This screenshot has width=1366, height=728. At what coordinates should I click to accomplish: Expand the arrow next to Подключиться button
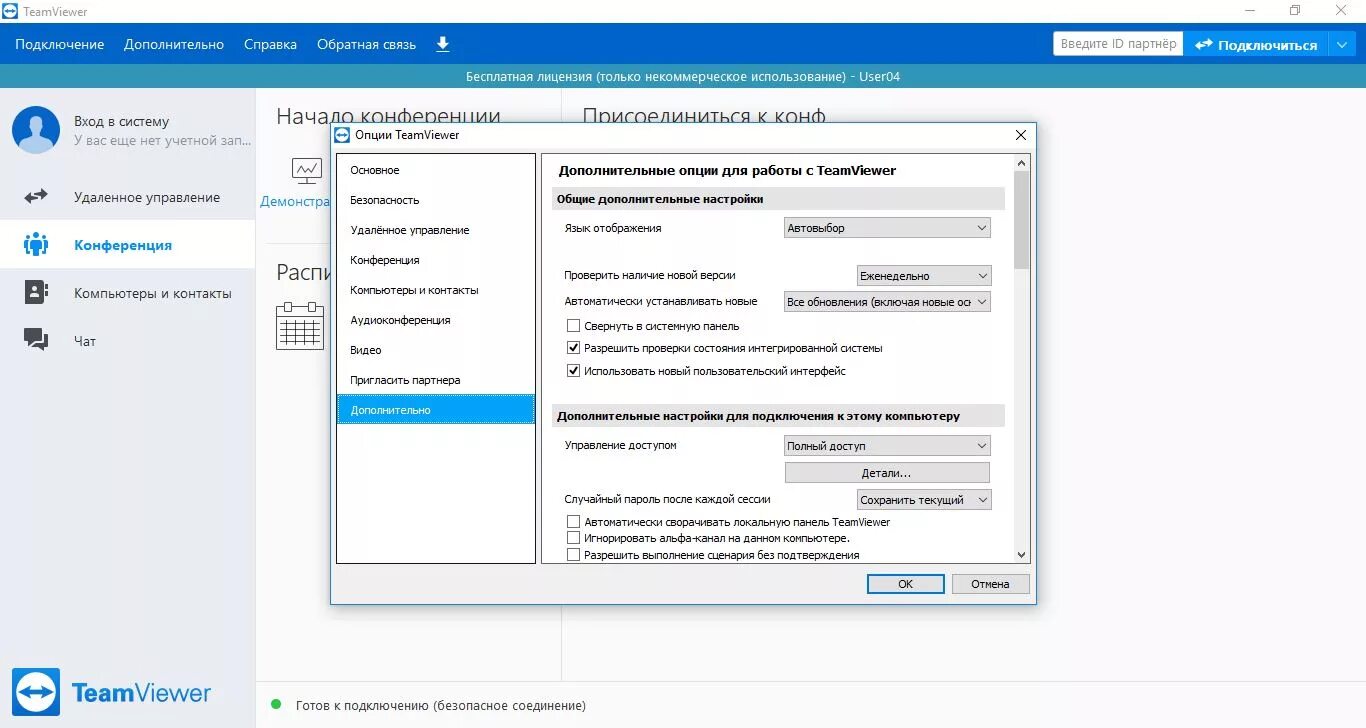pyautogui.click(x=1341, y=44)
